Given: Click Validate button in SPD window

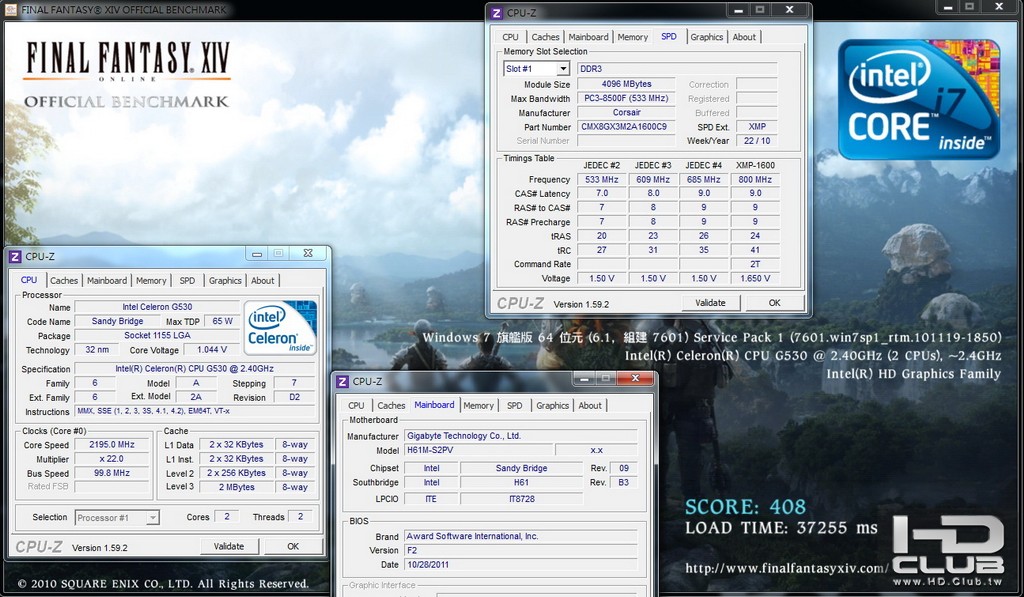Looking at the screenshot, I should (x=710, y=303).
